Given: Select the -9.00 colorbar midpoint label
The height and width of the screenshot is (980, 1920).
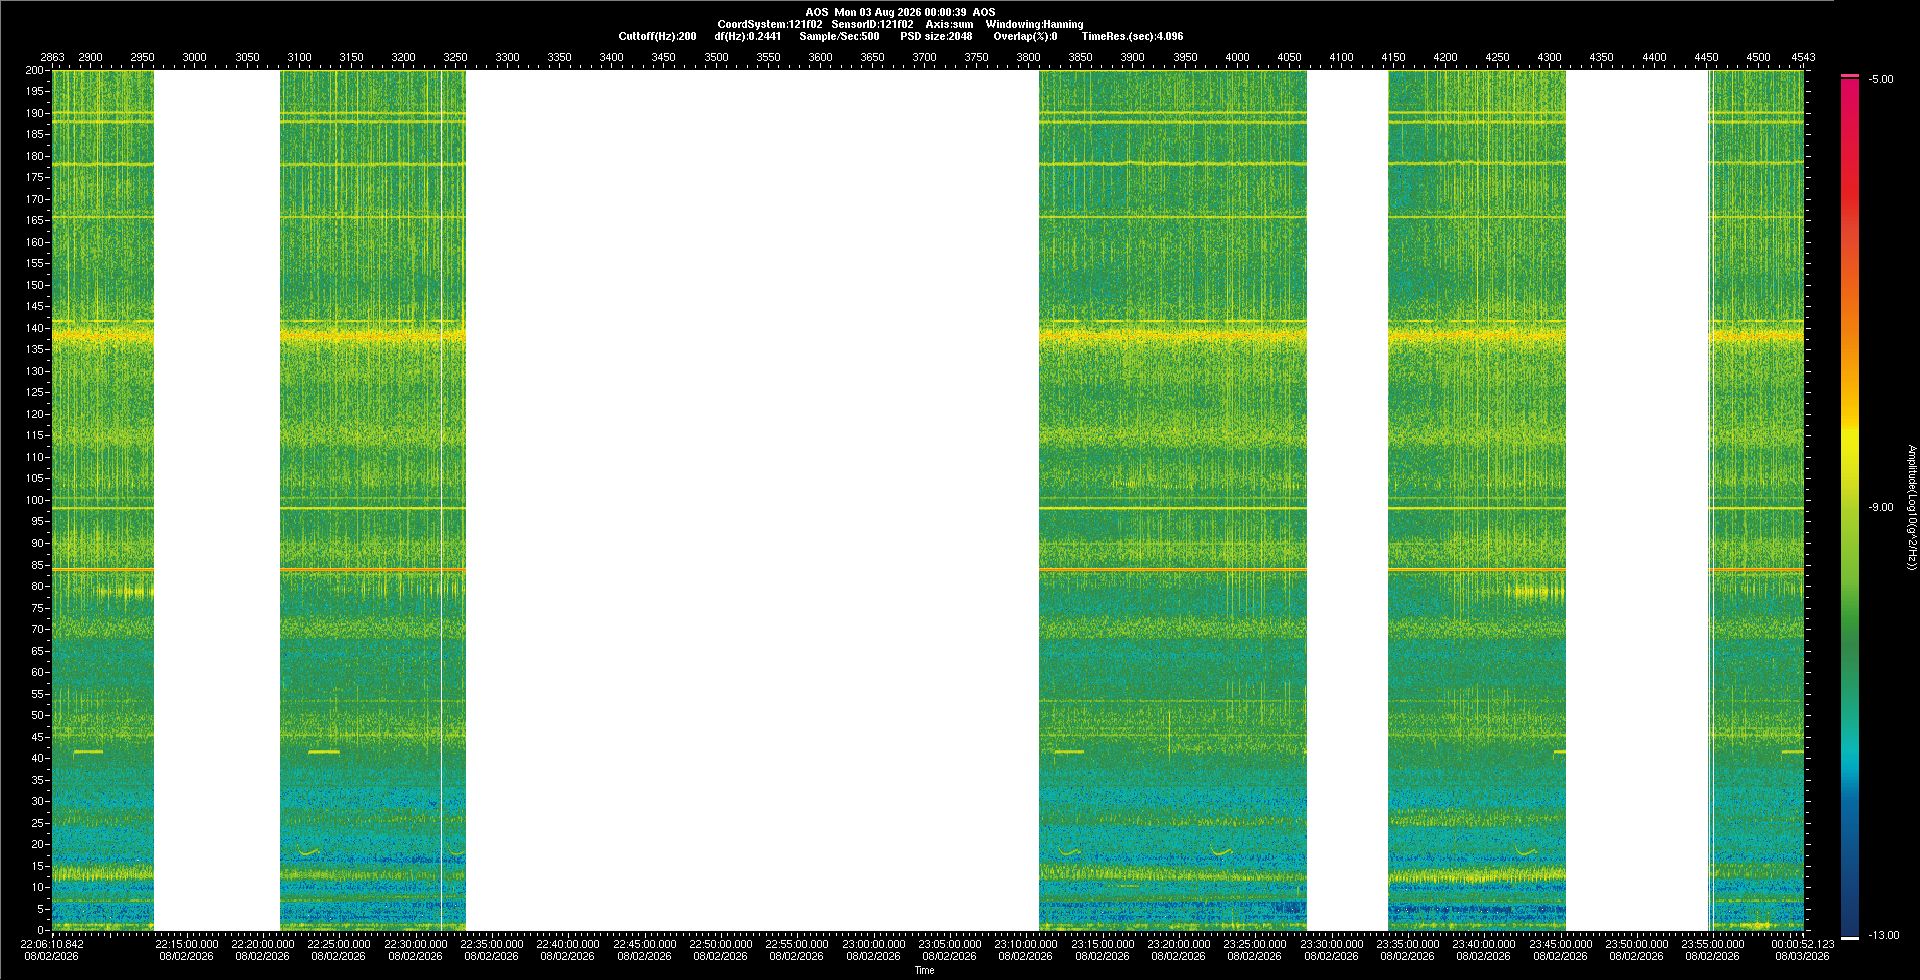Looking at the screenshot, I should coord(1882,507).
